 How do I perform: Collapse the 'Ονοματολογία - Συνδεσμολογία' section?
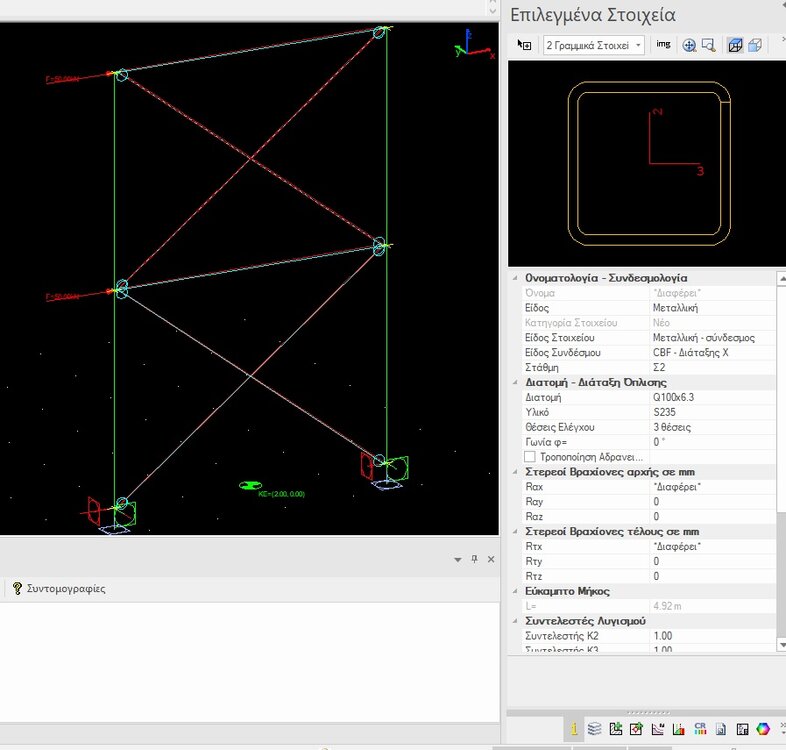pos(516,277)
